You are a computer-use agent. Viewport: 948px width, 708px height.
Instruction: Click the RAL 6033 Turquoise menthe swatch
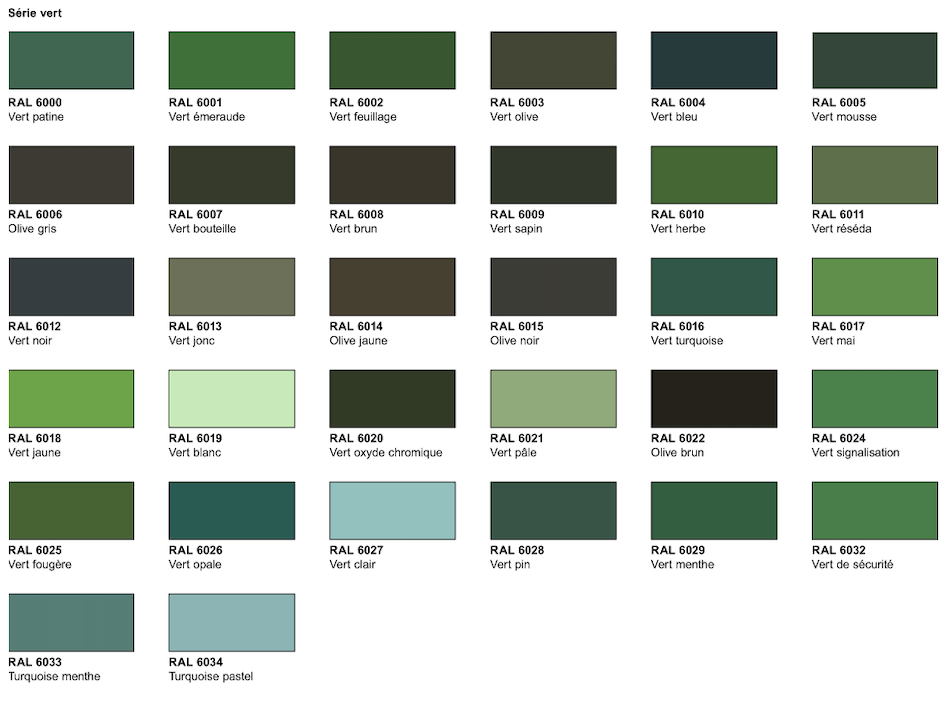(71, 622)
